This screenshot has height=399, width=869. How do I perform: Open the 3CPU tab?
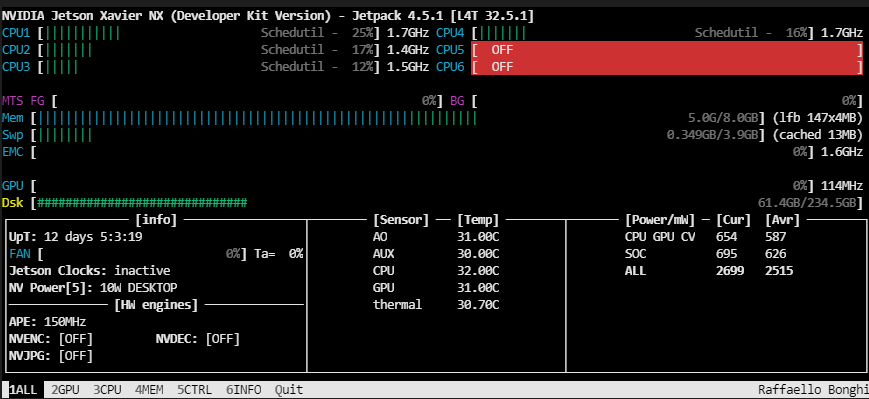(x=108, y=390)
